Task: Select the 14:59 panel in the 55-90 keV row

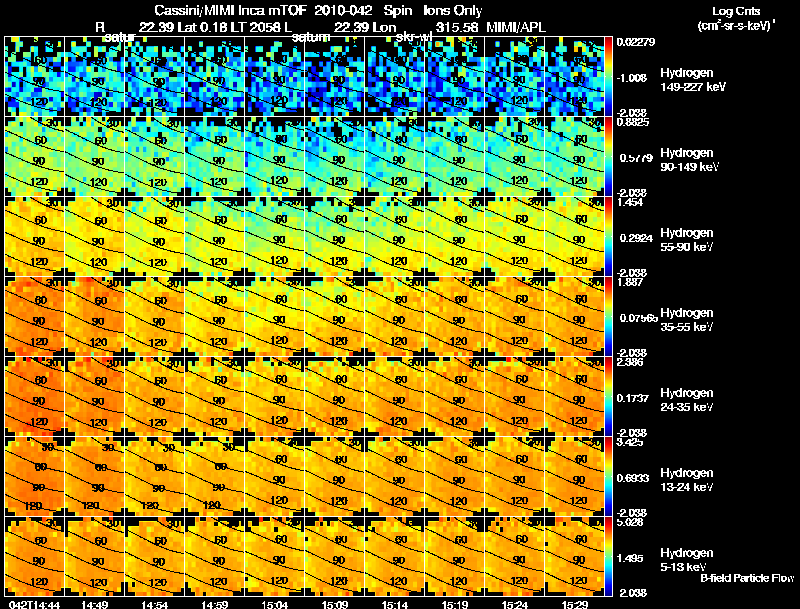Action: coord(215,237)
